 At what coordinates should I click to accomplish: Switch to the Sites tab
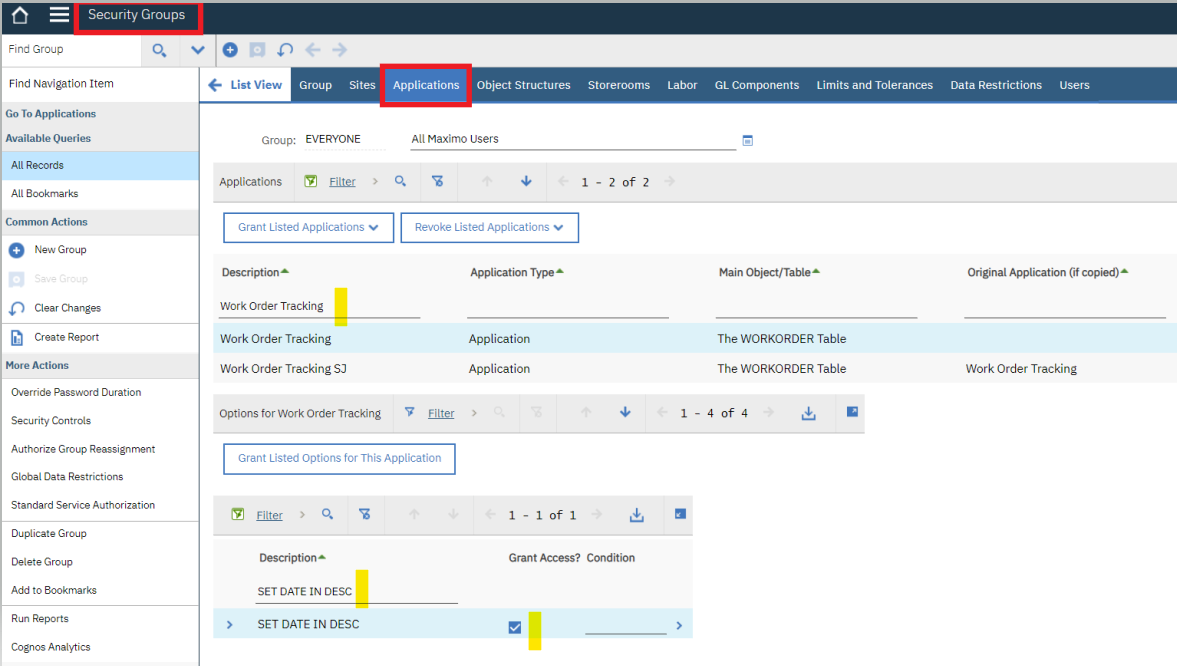click(362, 85)
